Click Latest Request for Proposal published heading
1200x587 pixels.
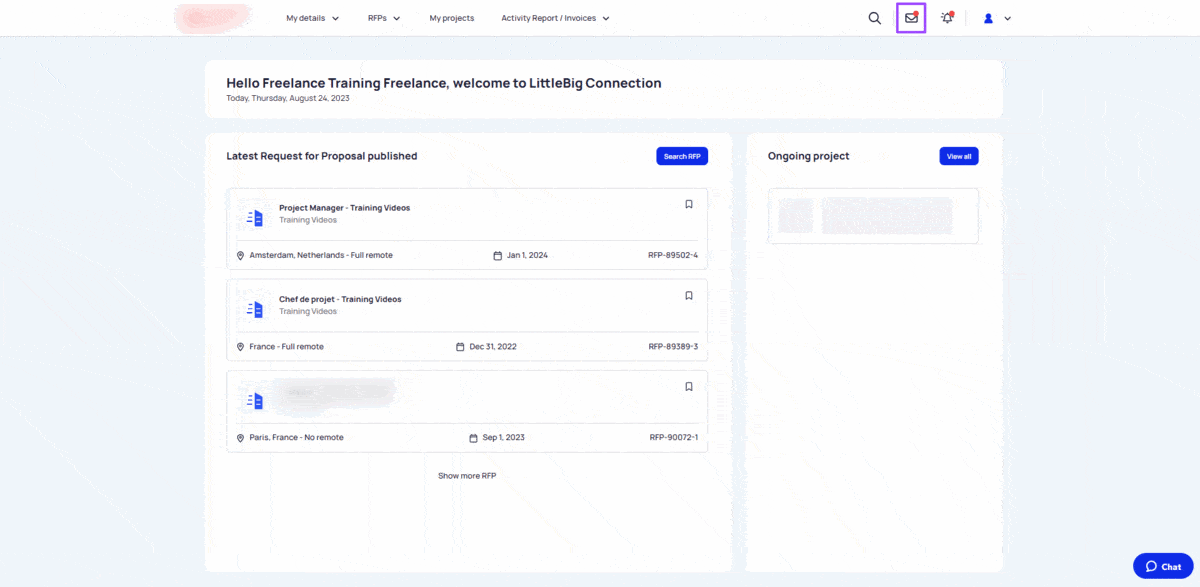tap(322, 156)
